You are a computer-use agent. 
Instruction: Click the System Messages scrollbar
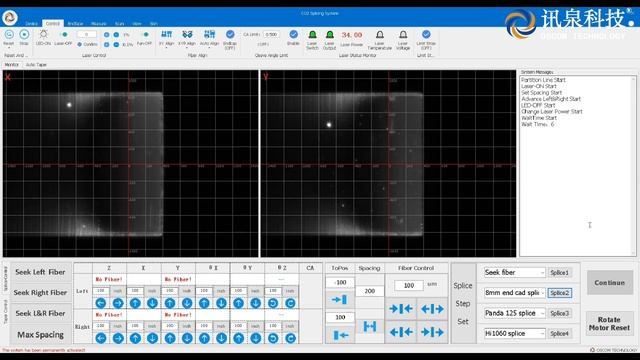pyautogui.click(x=634, y=165)
